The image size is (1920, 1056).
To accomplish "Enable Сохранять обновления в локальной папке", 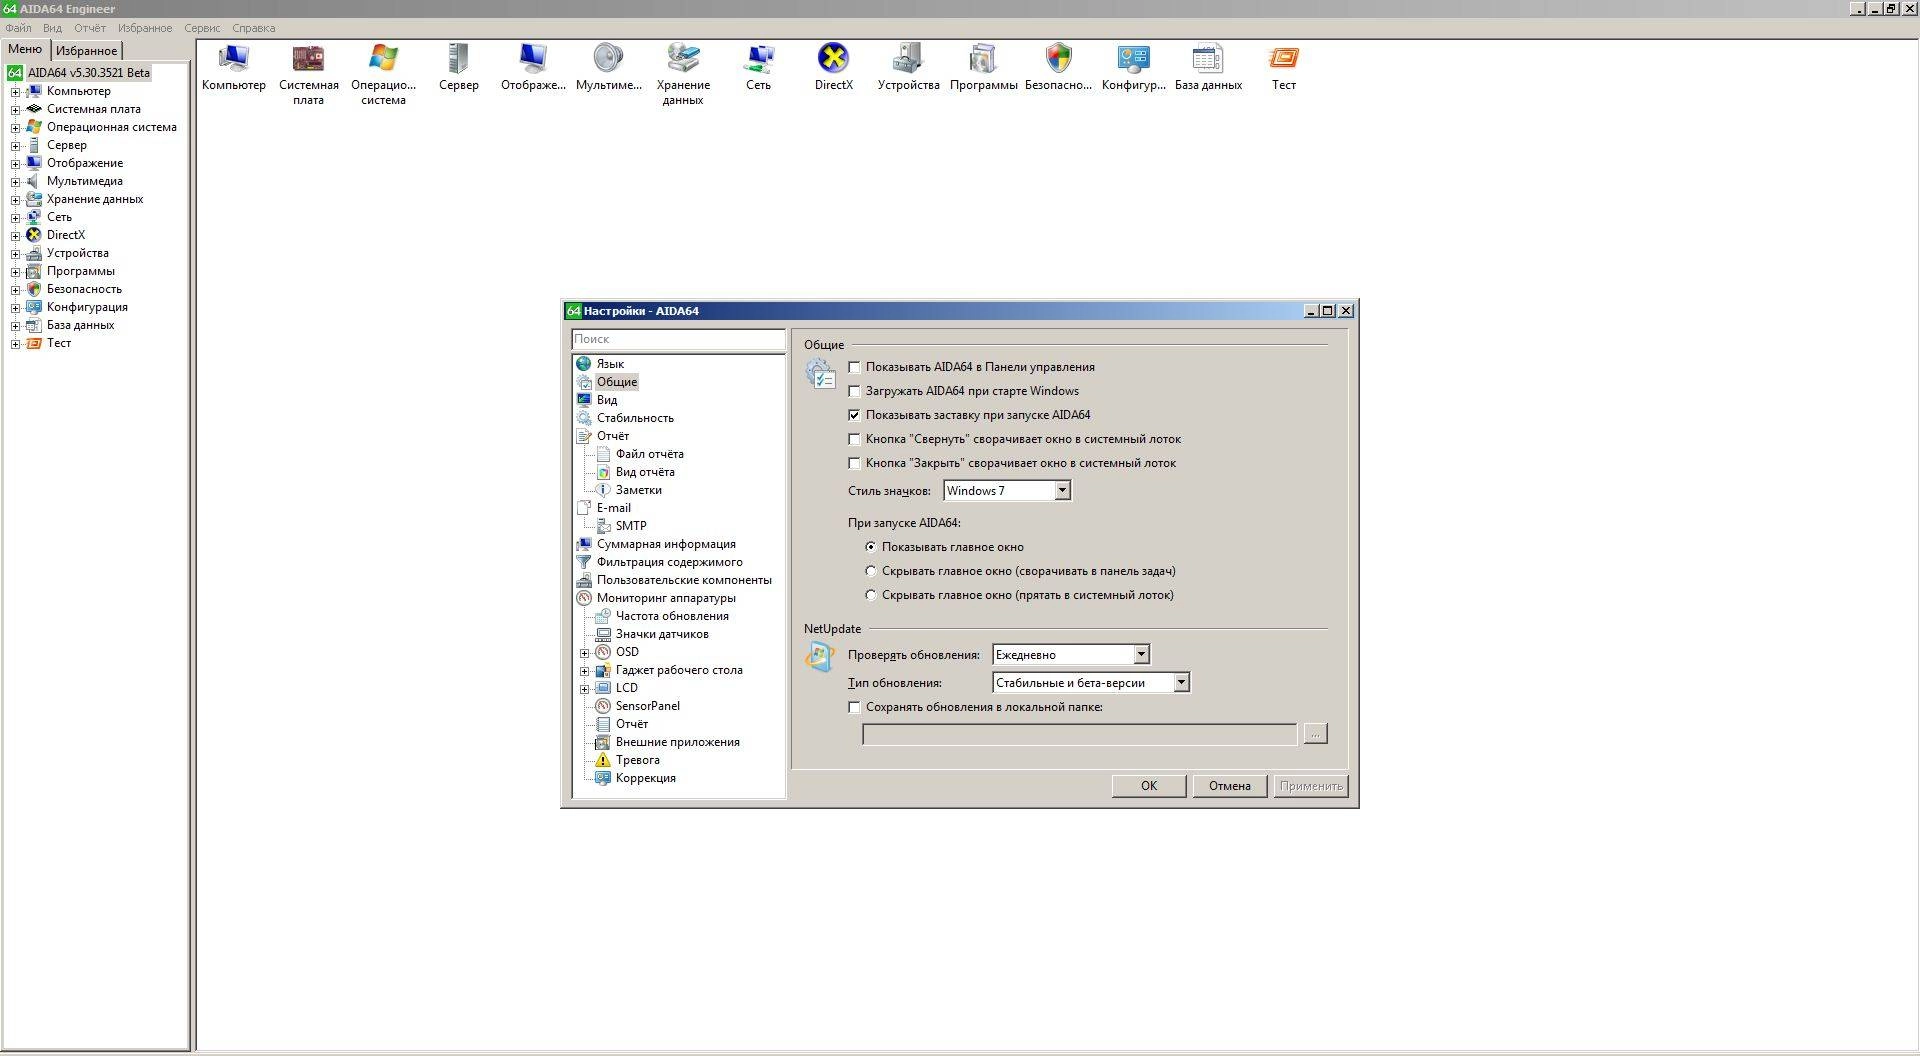I will pos(854,707).
